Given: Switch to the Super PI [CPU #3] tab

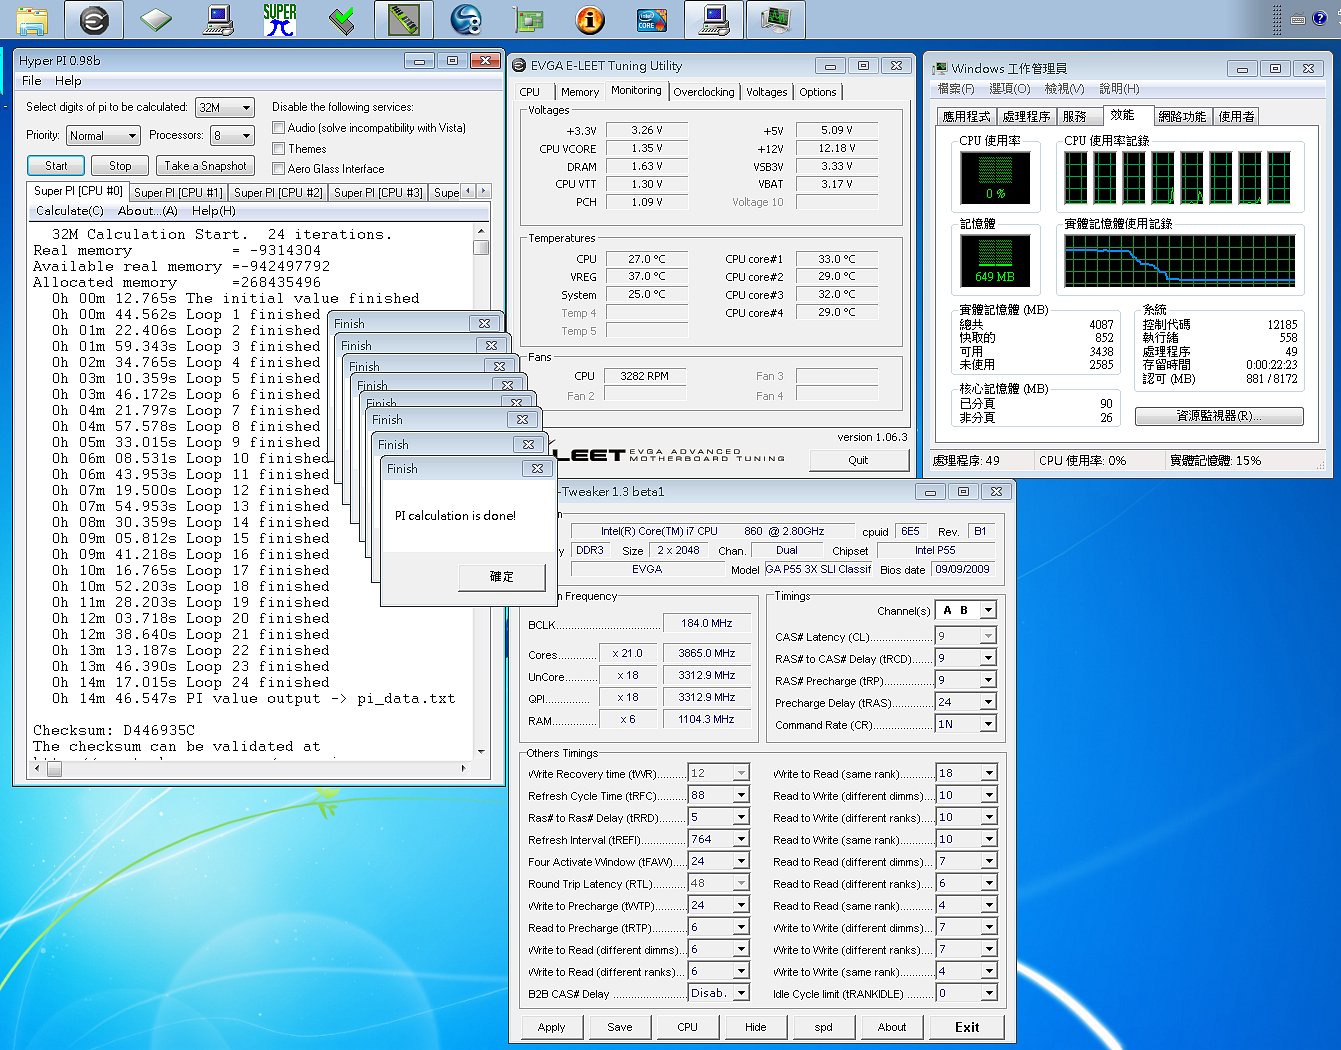Looking at the screenshot, I should (x=378, y=193).
